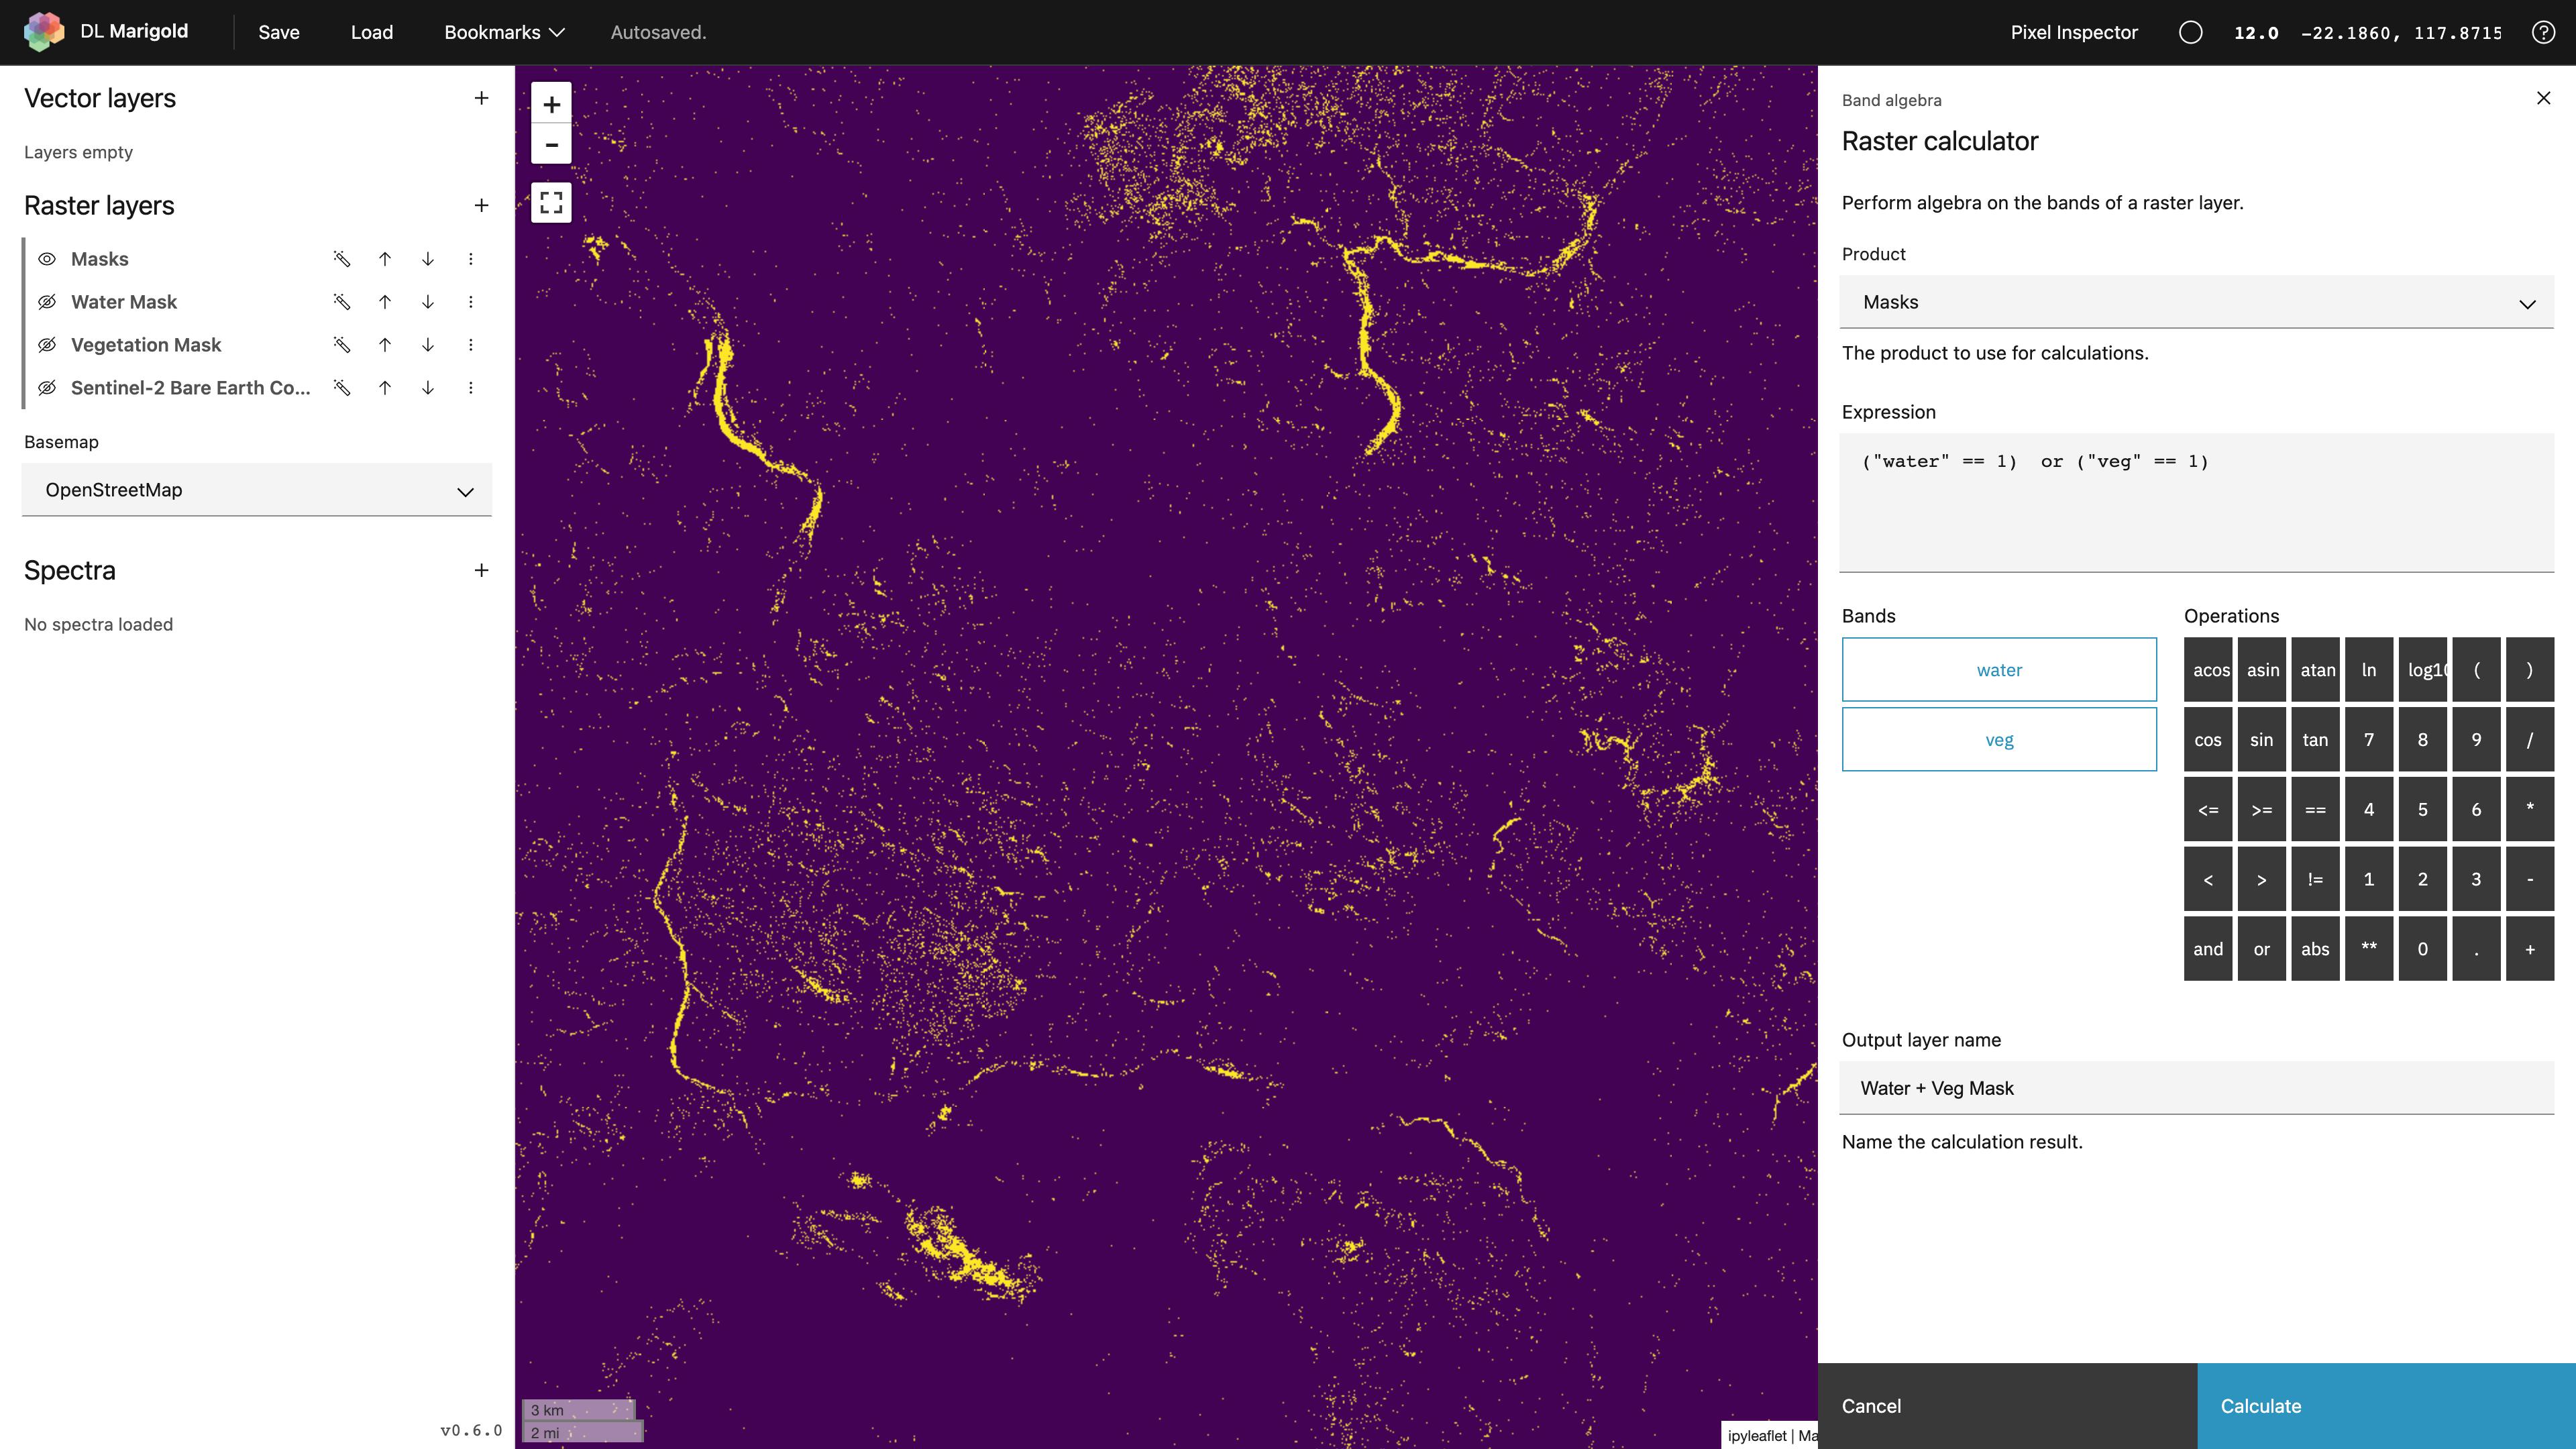This screenshot has width=2576, height=1449.
Task: Toggle the Pixel Inspector radio circle
Action: click(x=2190, y=32)
